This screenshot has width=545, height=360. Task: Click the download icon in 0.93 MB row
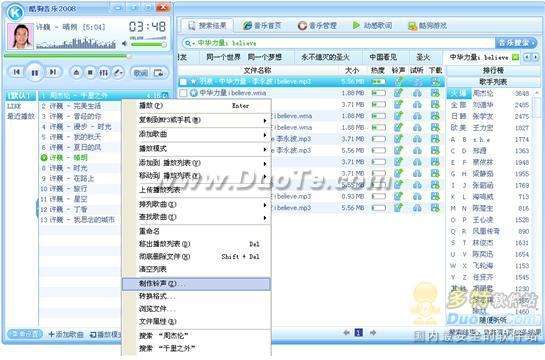(x=435, y=196)
